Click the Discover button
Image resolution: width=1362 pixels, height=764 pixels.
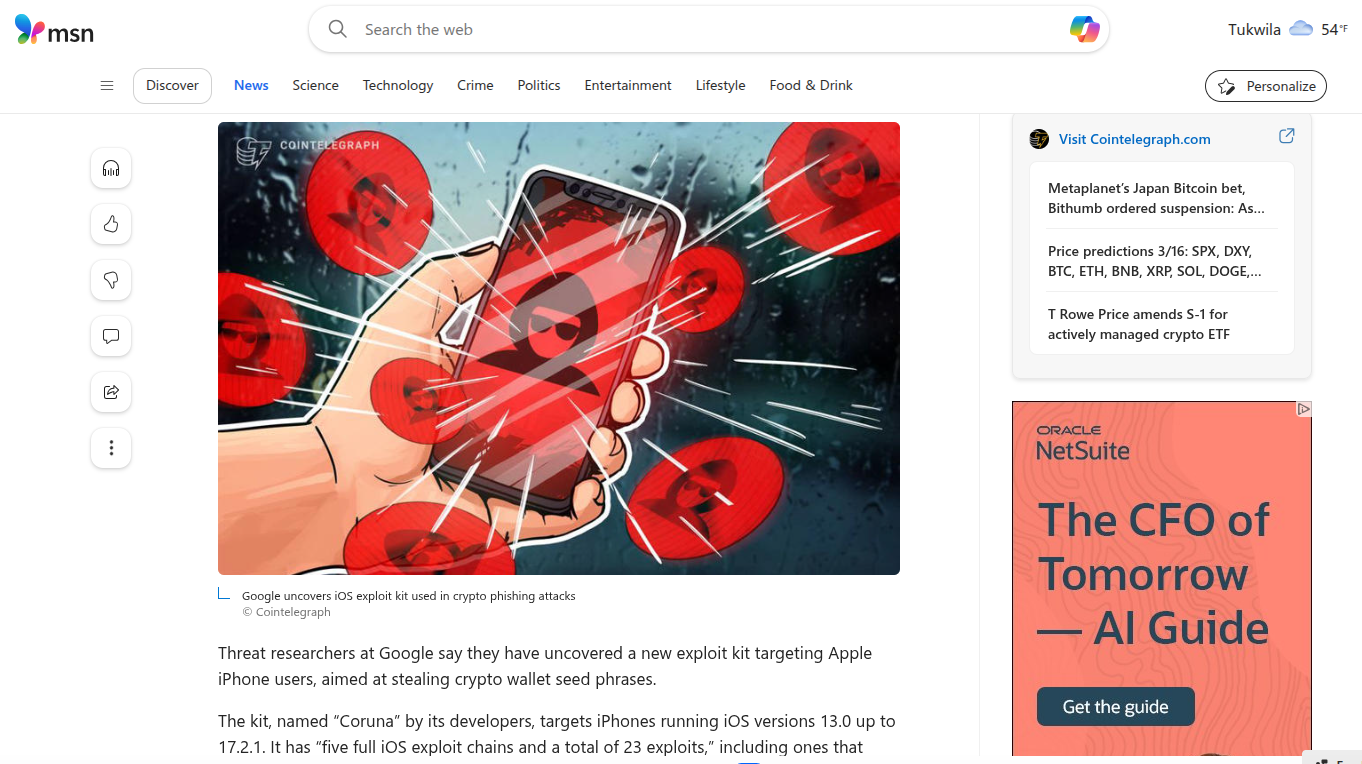[172, 86]
